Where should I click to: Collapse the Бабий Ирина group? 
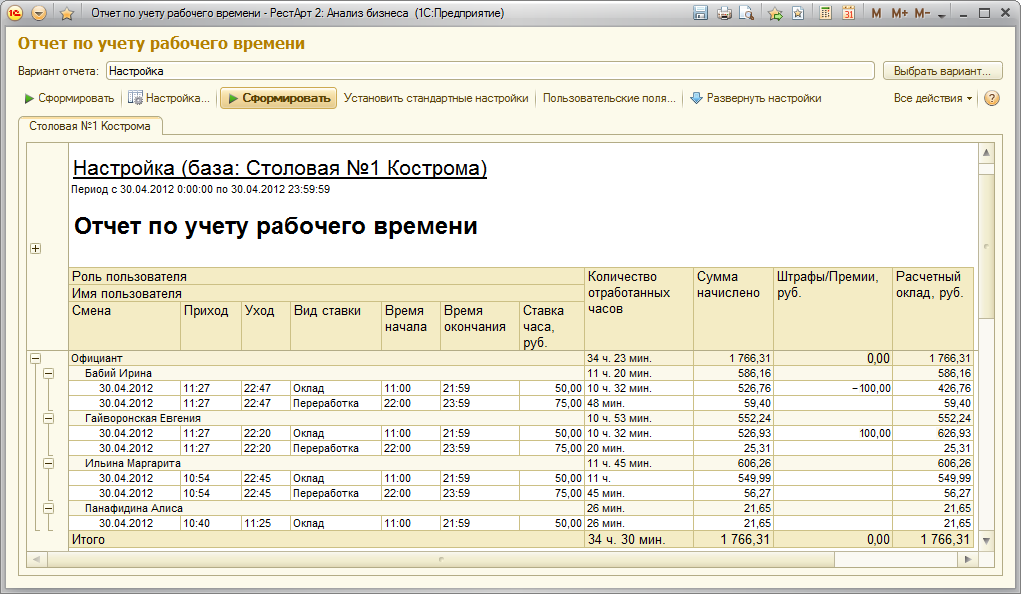(x=49, y=373)
